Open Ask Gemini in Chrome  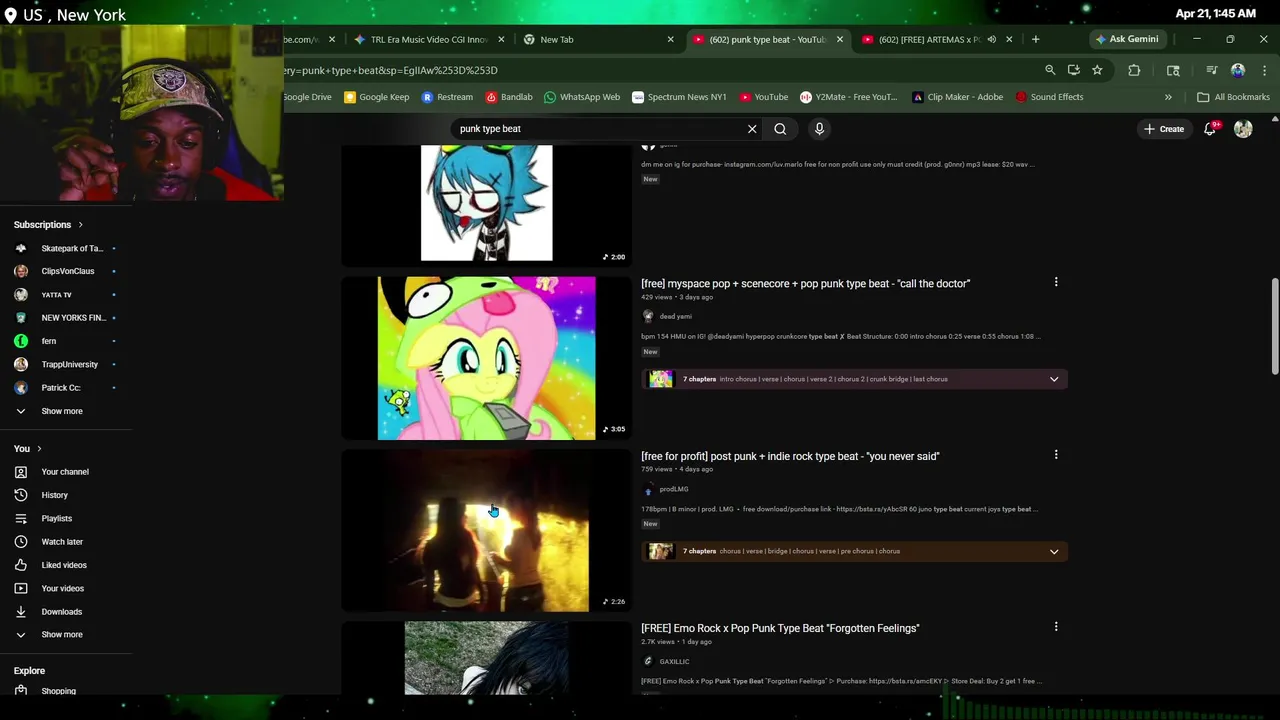coord(1127,39)
